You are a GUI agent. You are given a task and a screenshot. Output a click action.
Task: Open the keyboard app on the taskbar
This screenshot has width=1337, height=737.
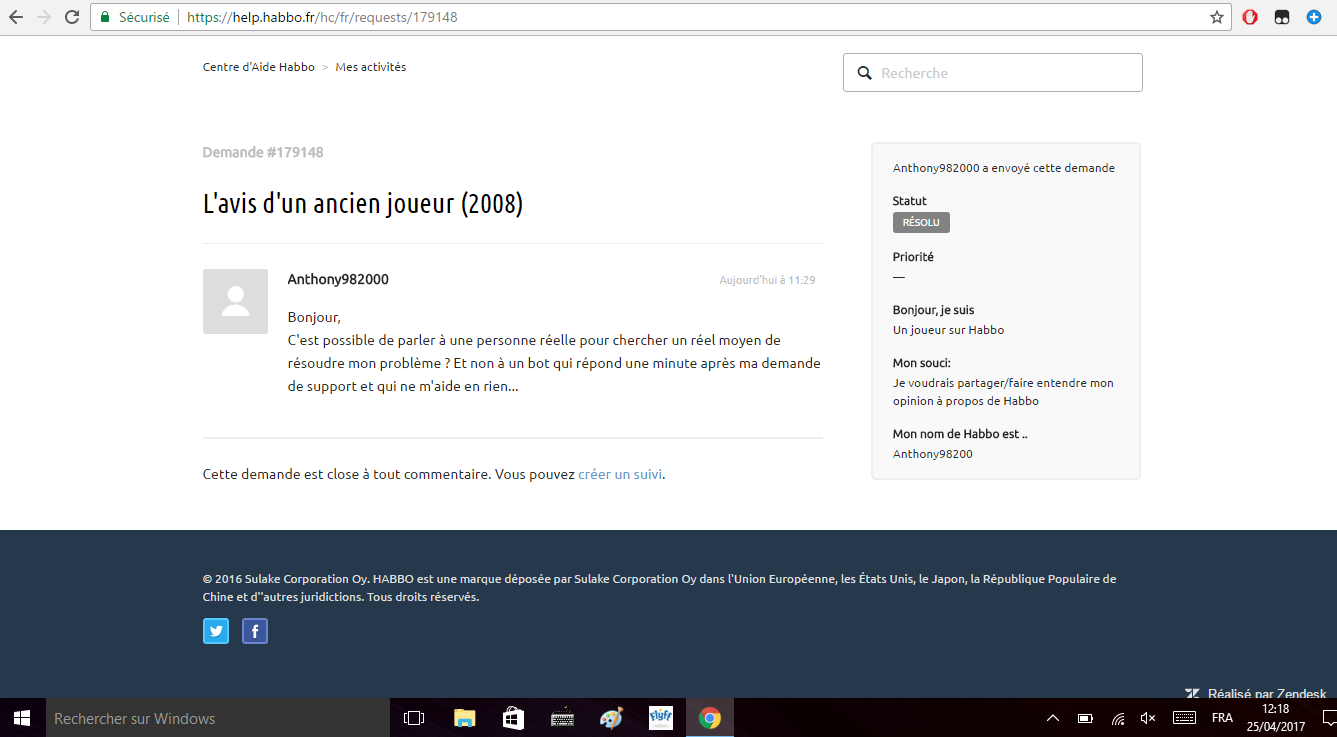tap(562, 718)
